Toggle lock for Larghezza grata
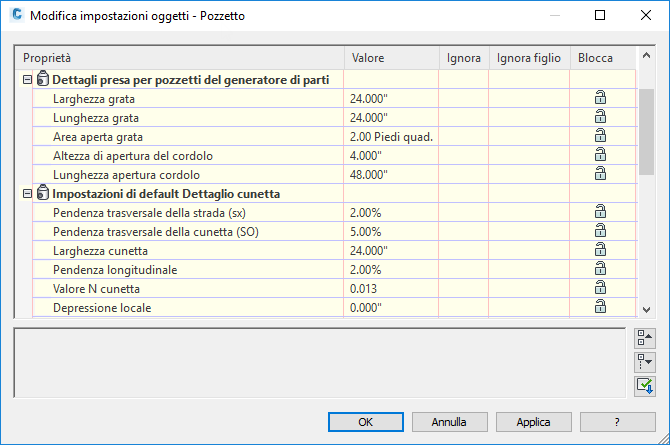 [600, 98]
